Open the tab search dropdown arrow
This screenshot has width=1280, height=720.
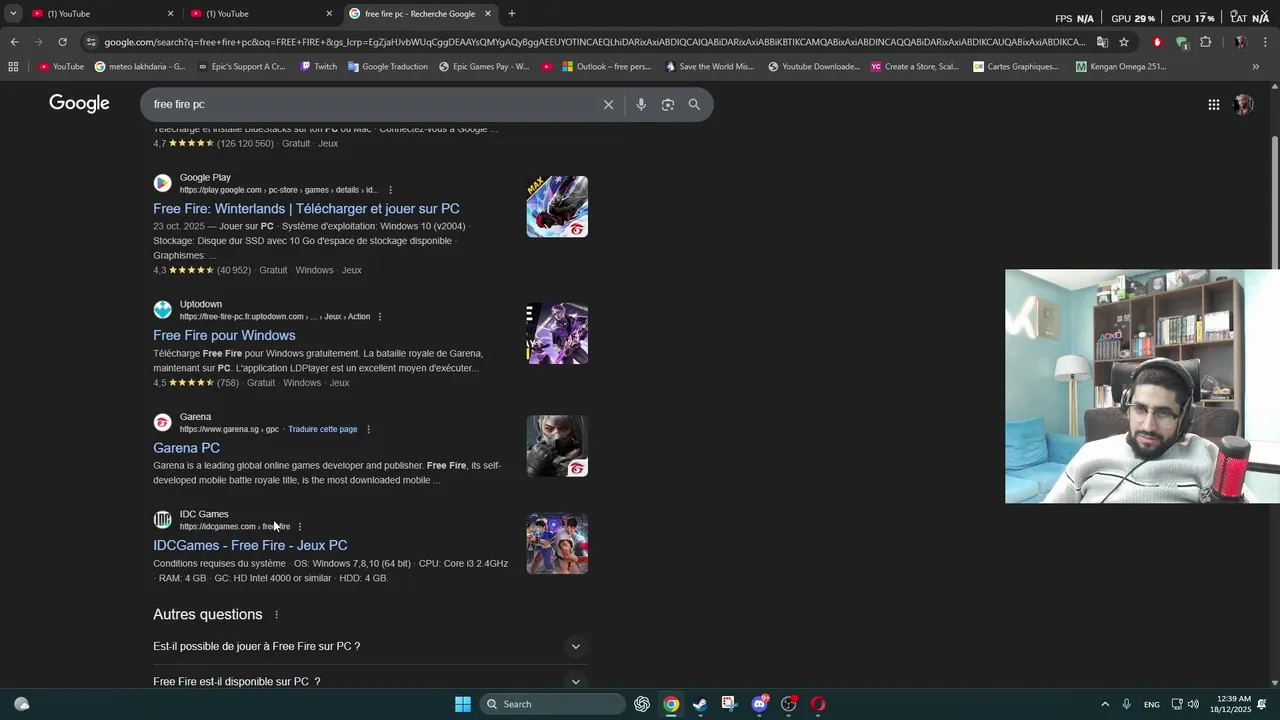pos(12,13)
